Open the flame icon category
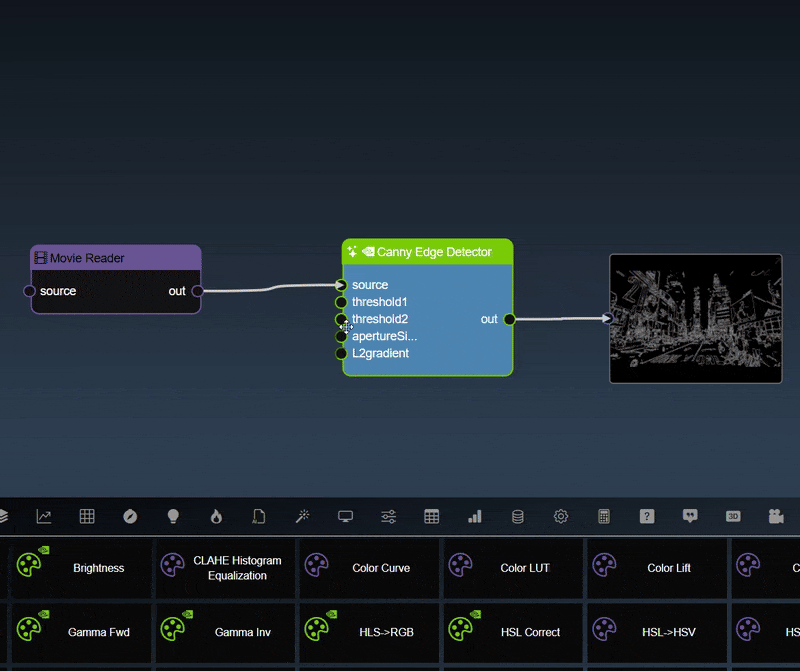 coord(216,516)
